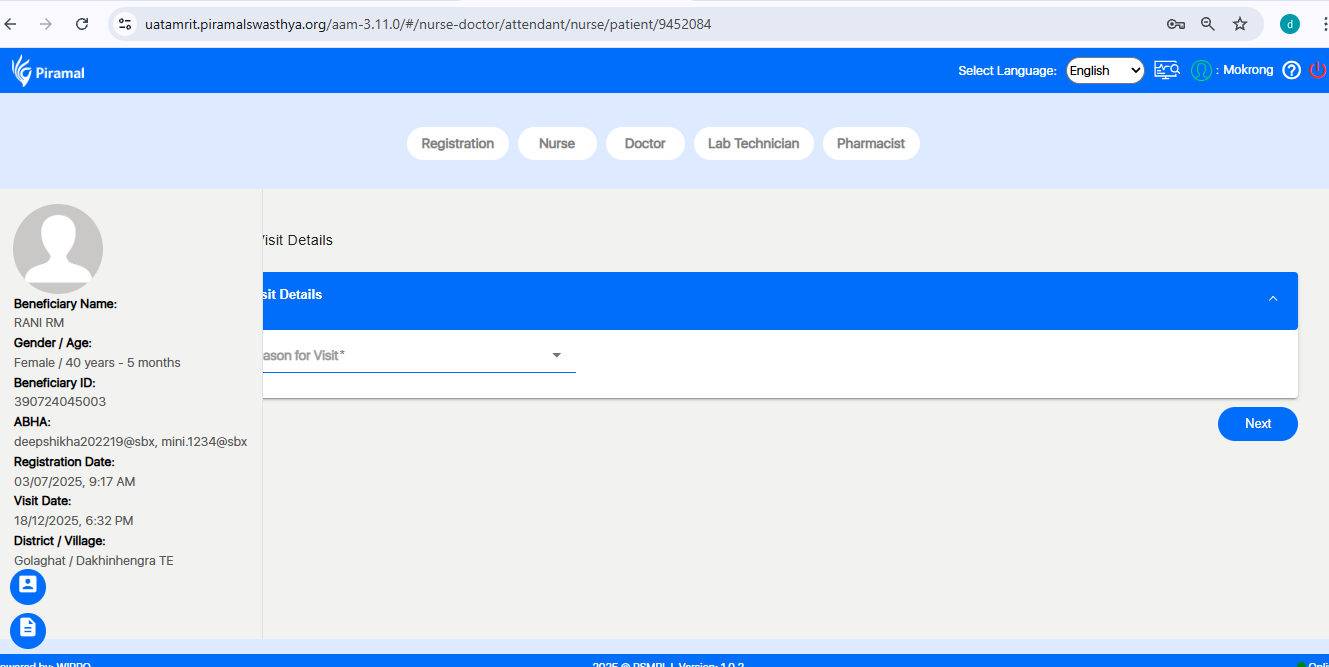The width and height of the screenshot is (1329, 667).
Task: Open the document records round button
Action: (x=28, y=629)
